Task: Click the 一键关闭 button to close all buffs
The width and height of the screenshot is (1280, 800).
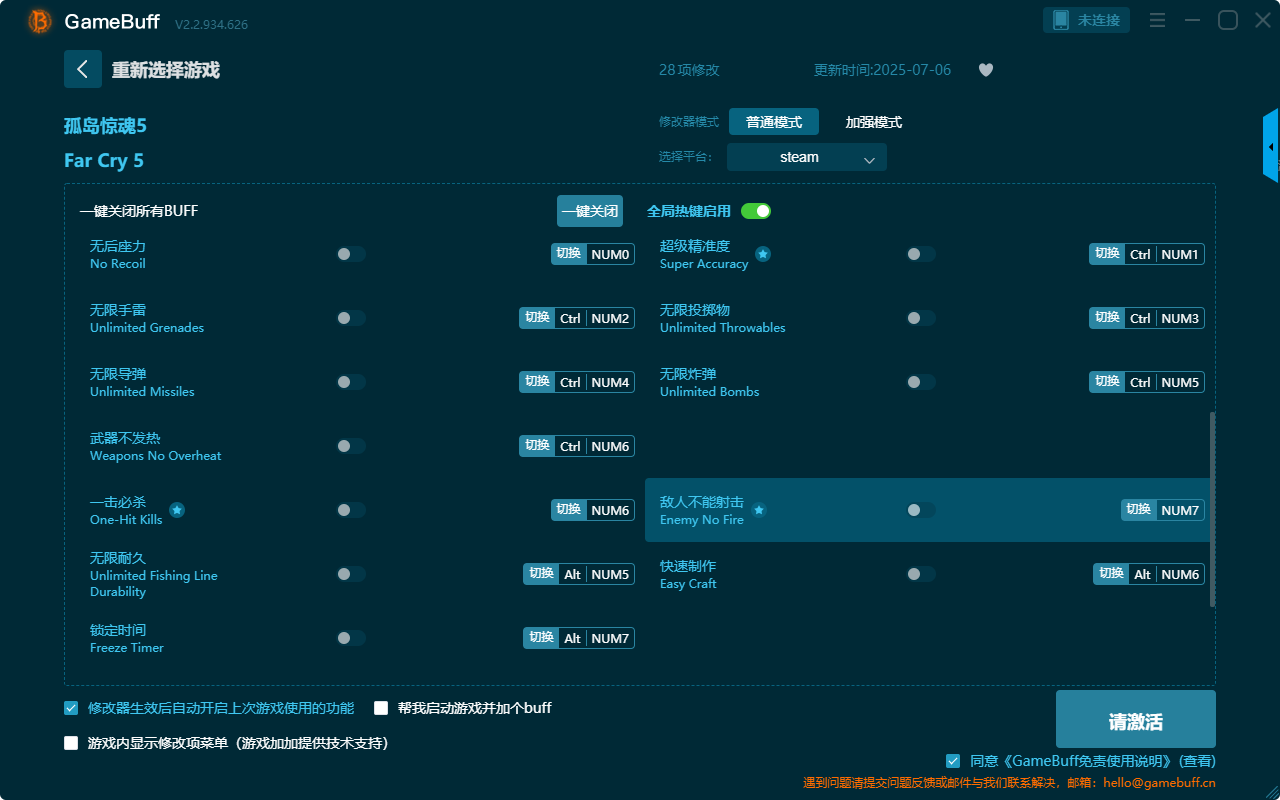Action: 590,211
